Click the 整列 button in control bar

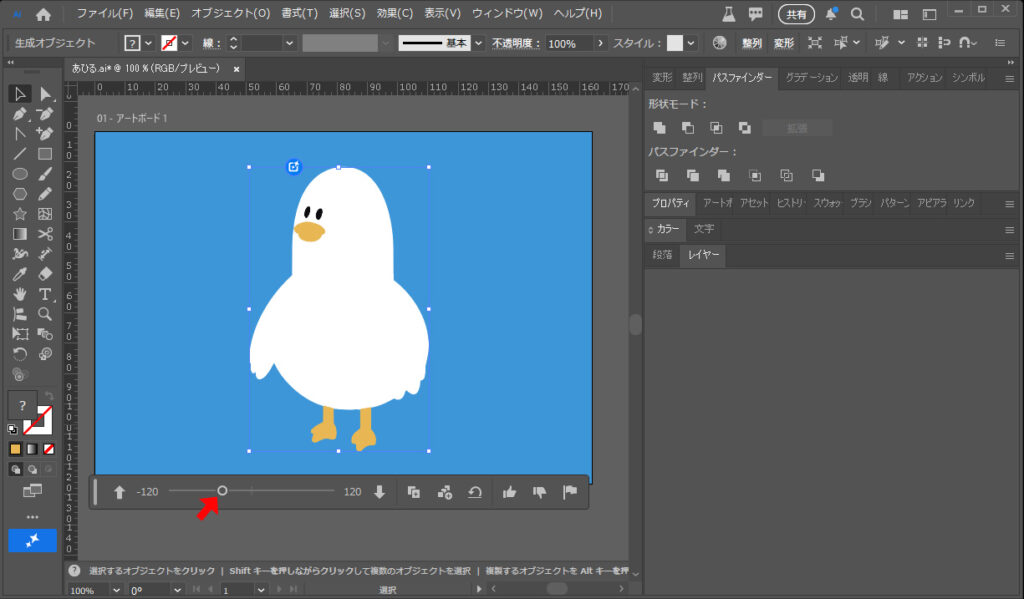coord(751,44)
